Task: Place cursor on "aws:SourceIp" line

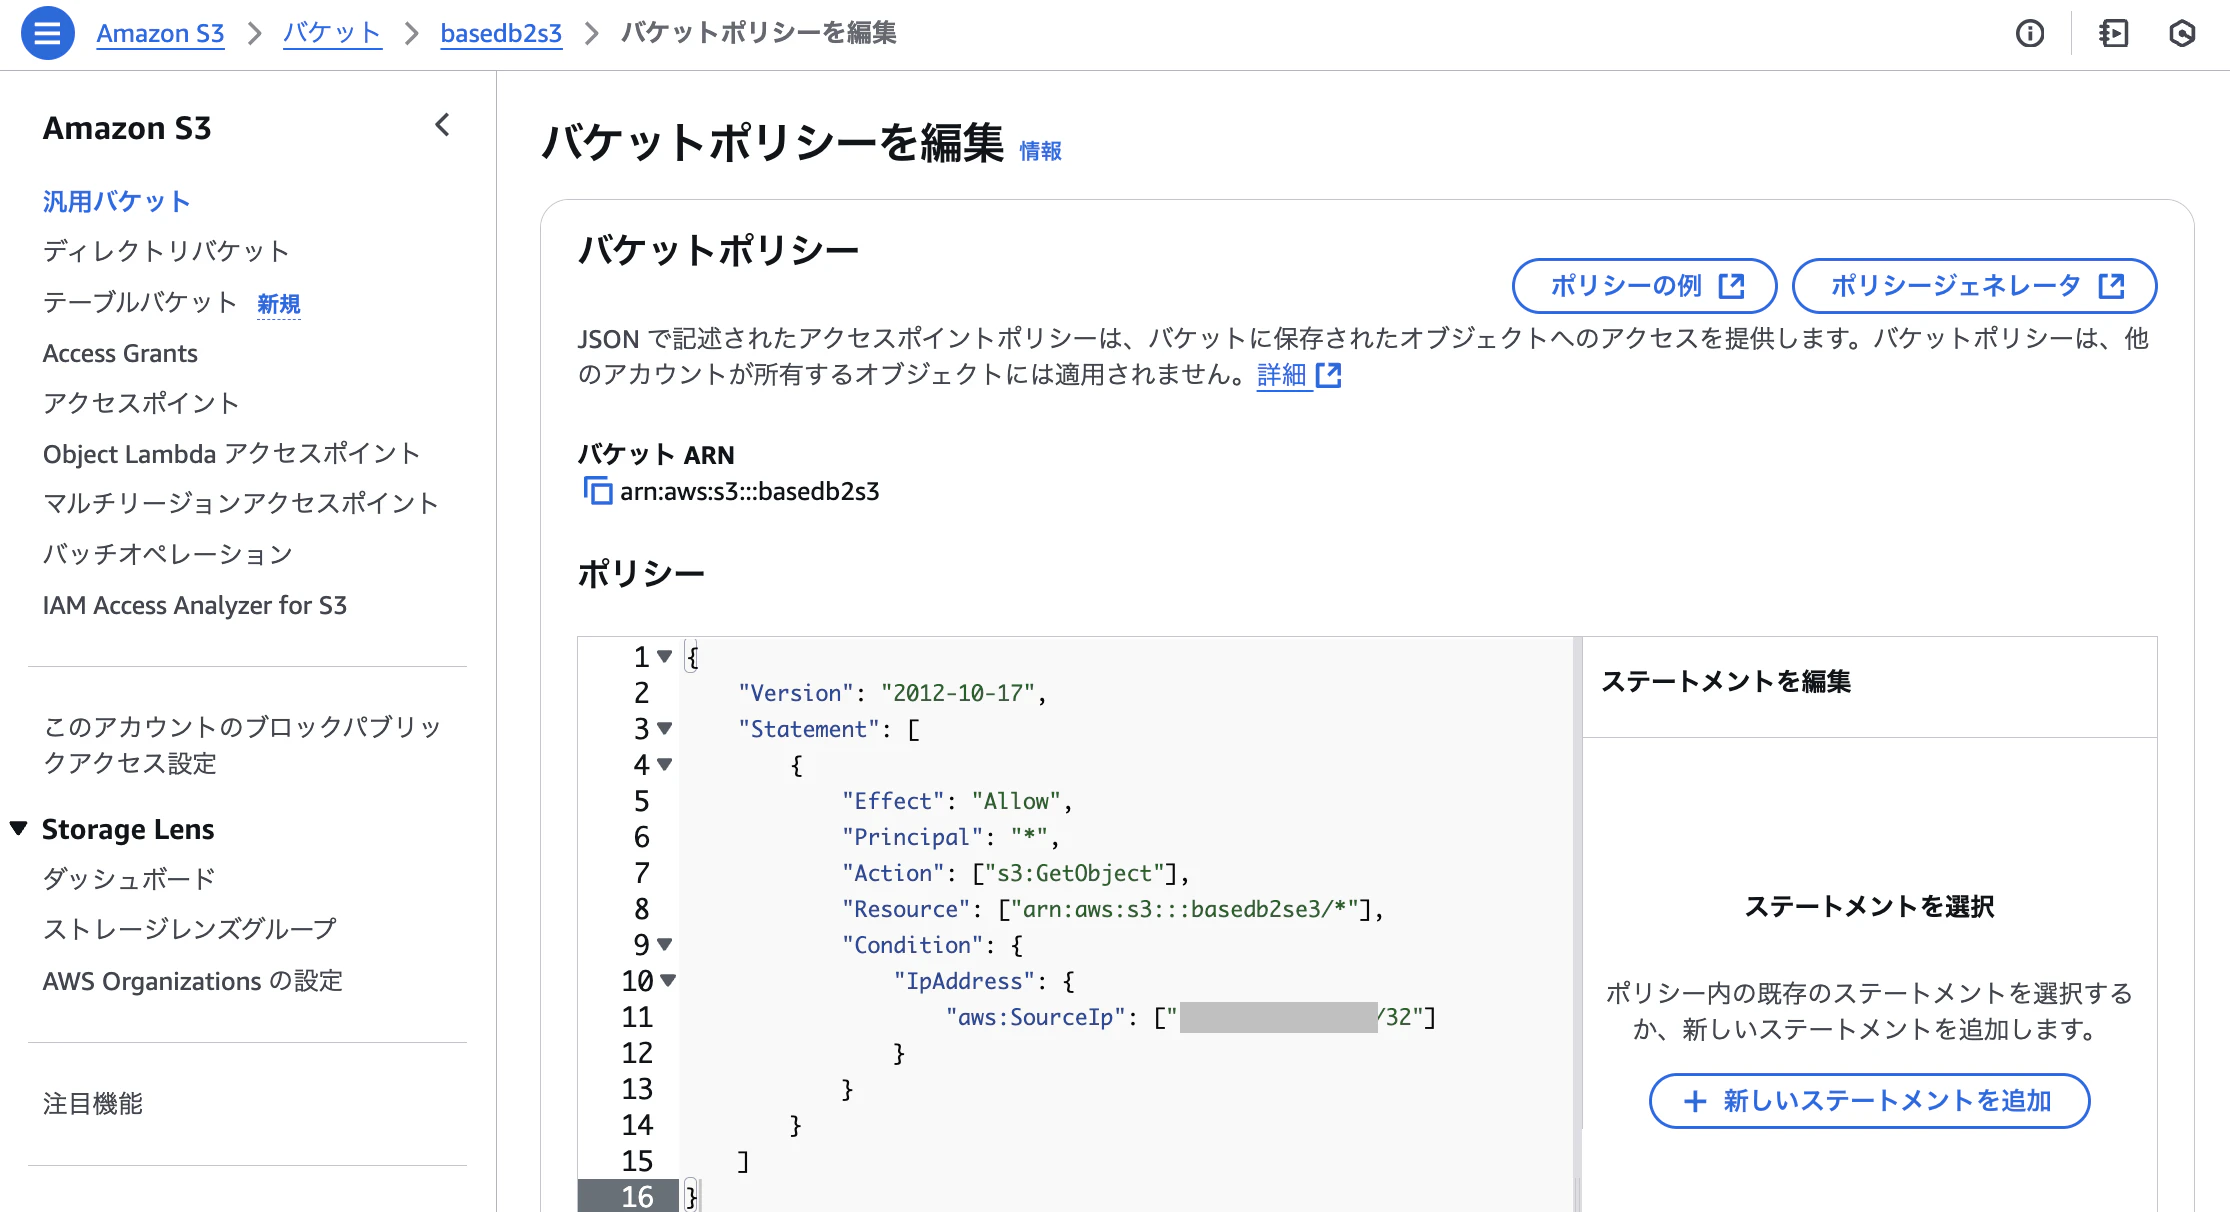Action: click(x=1190, y=1017)
